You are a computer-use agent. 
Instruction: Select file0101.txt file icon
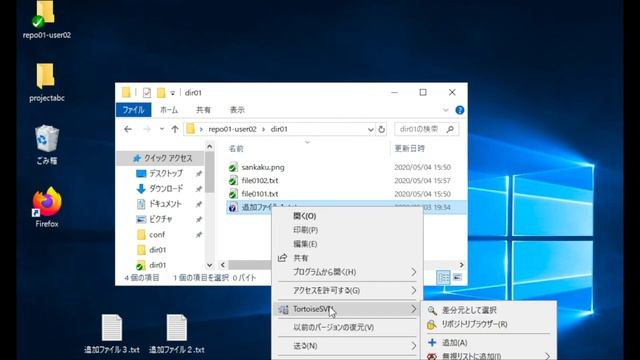coord(233,194)
